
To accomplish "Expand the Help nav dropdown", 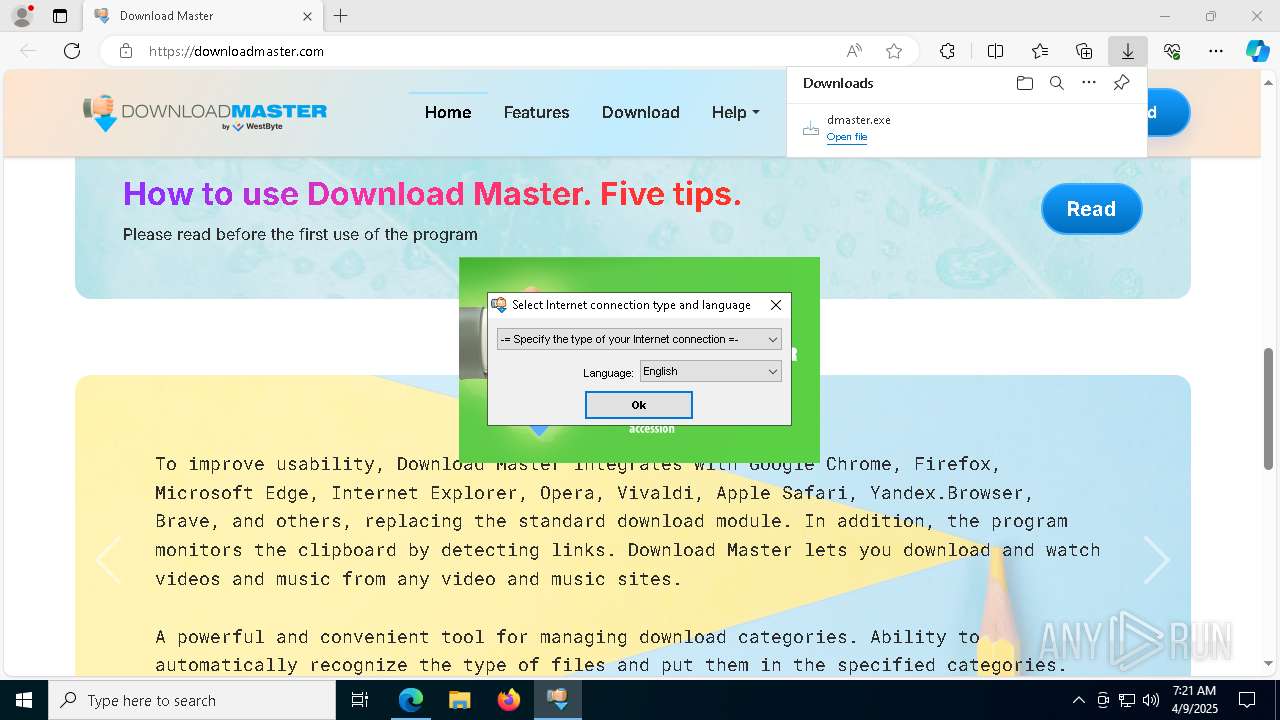I will 735,112.
